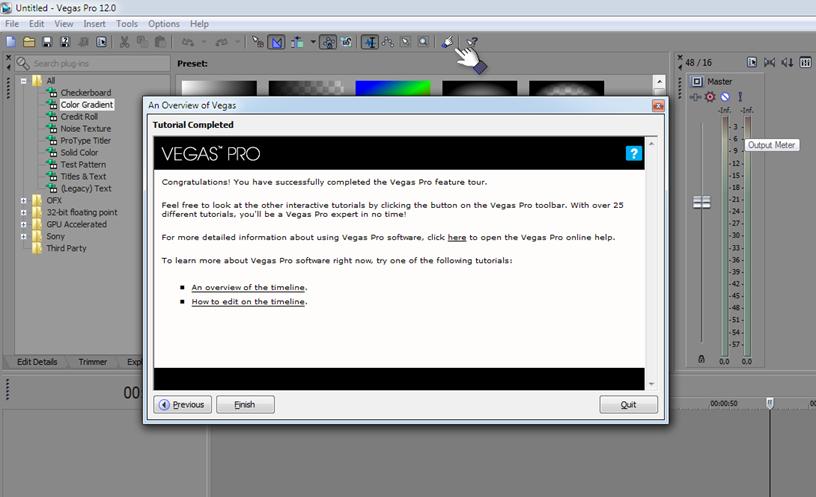Toggle the Mute icon on the Master bus
This screenshot has height=497, width=816.
725,97
